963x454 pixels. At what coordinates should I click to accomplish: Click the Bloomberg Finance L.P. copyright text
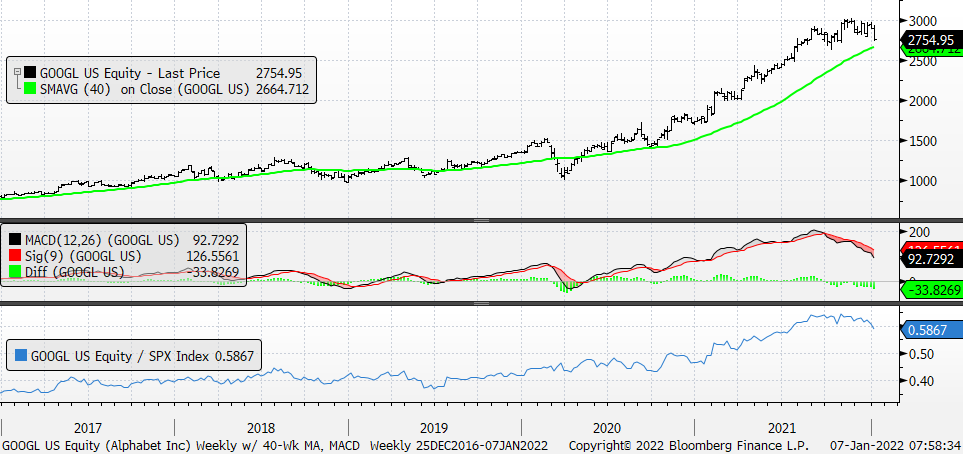click(688, 444)
